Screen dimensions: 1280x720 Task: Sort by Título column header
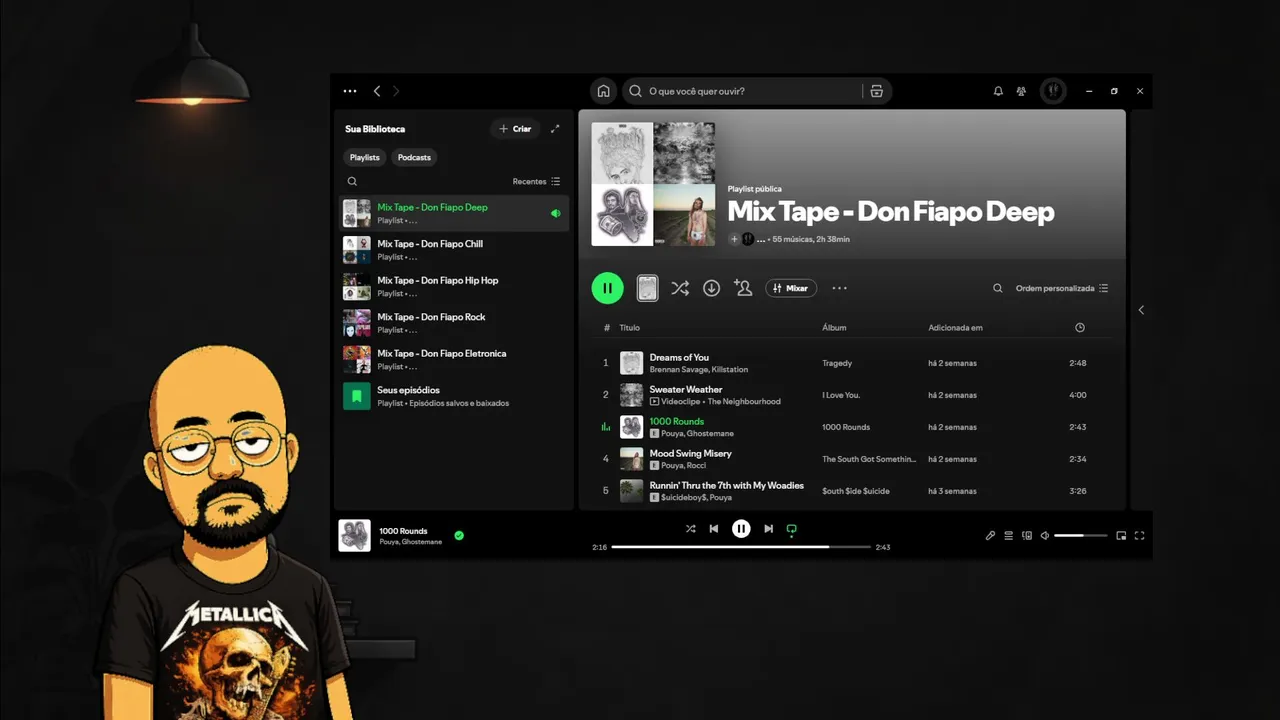[x=630, y=328]
